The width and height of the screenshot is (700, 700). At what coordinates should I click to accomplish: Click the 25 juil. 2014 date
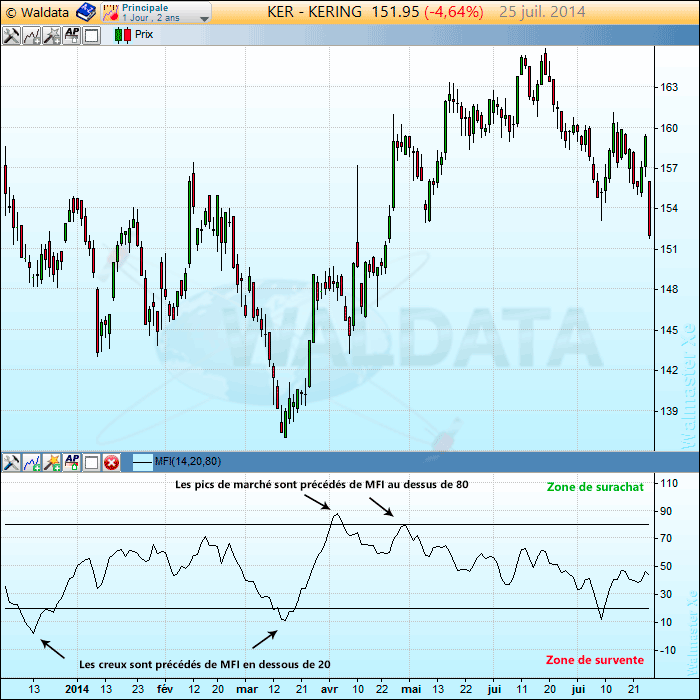click(542, 12)
